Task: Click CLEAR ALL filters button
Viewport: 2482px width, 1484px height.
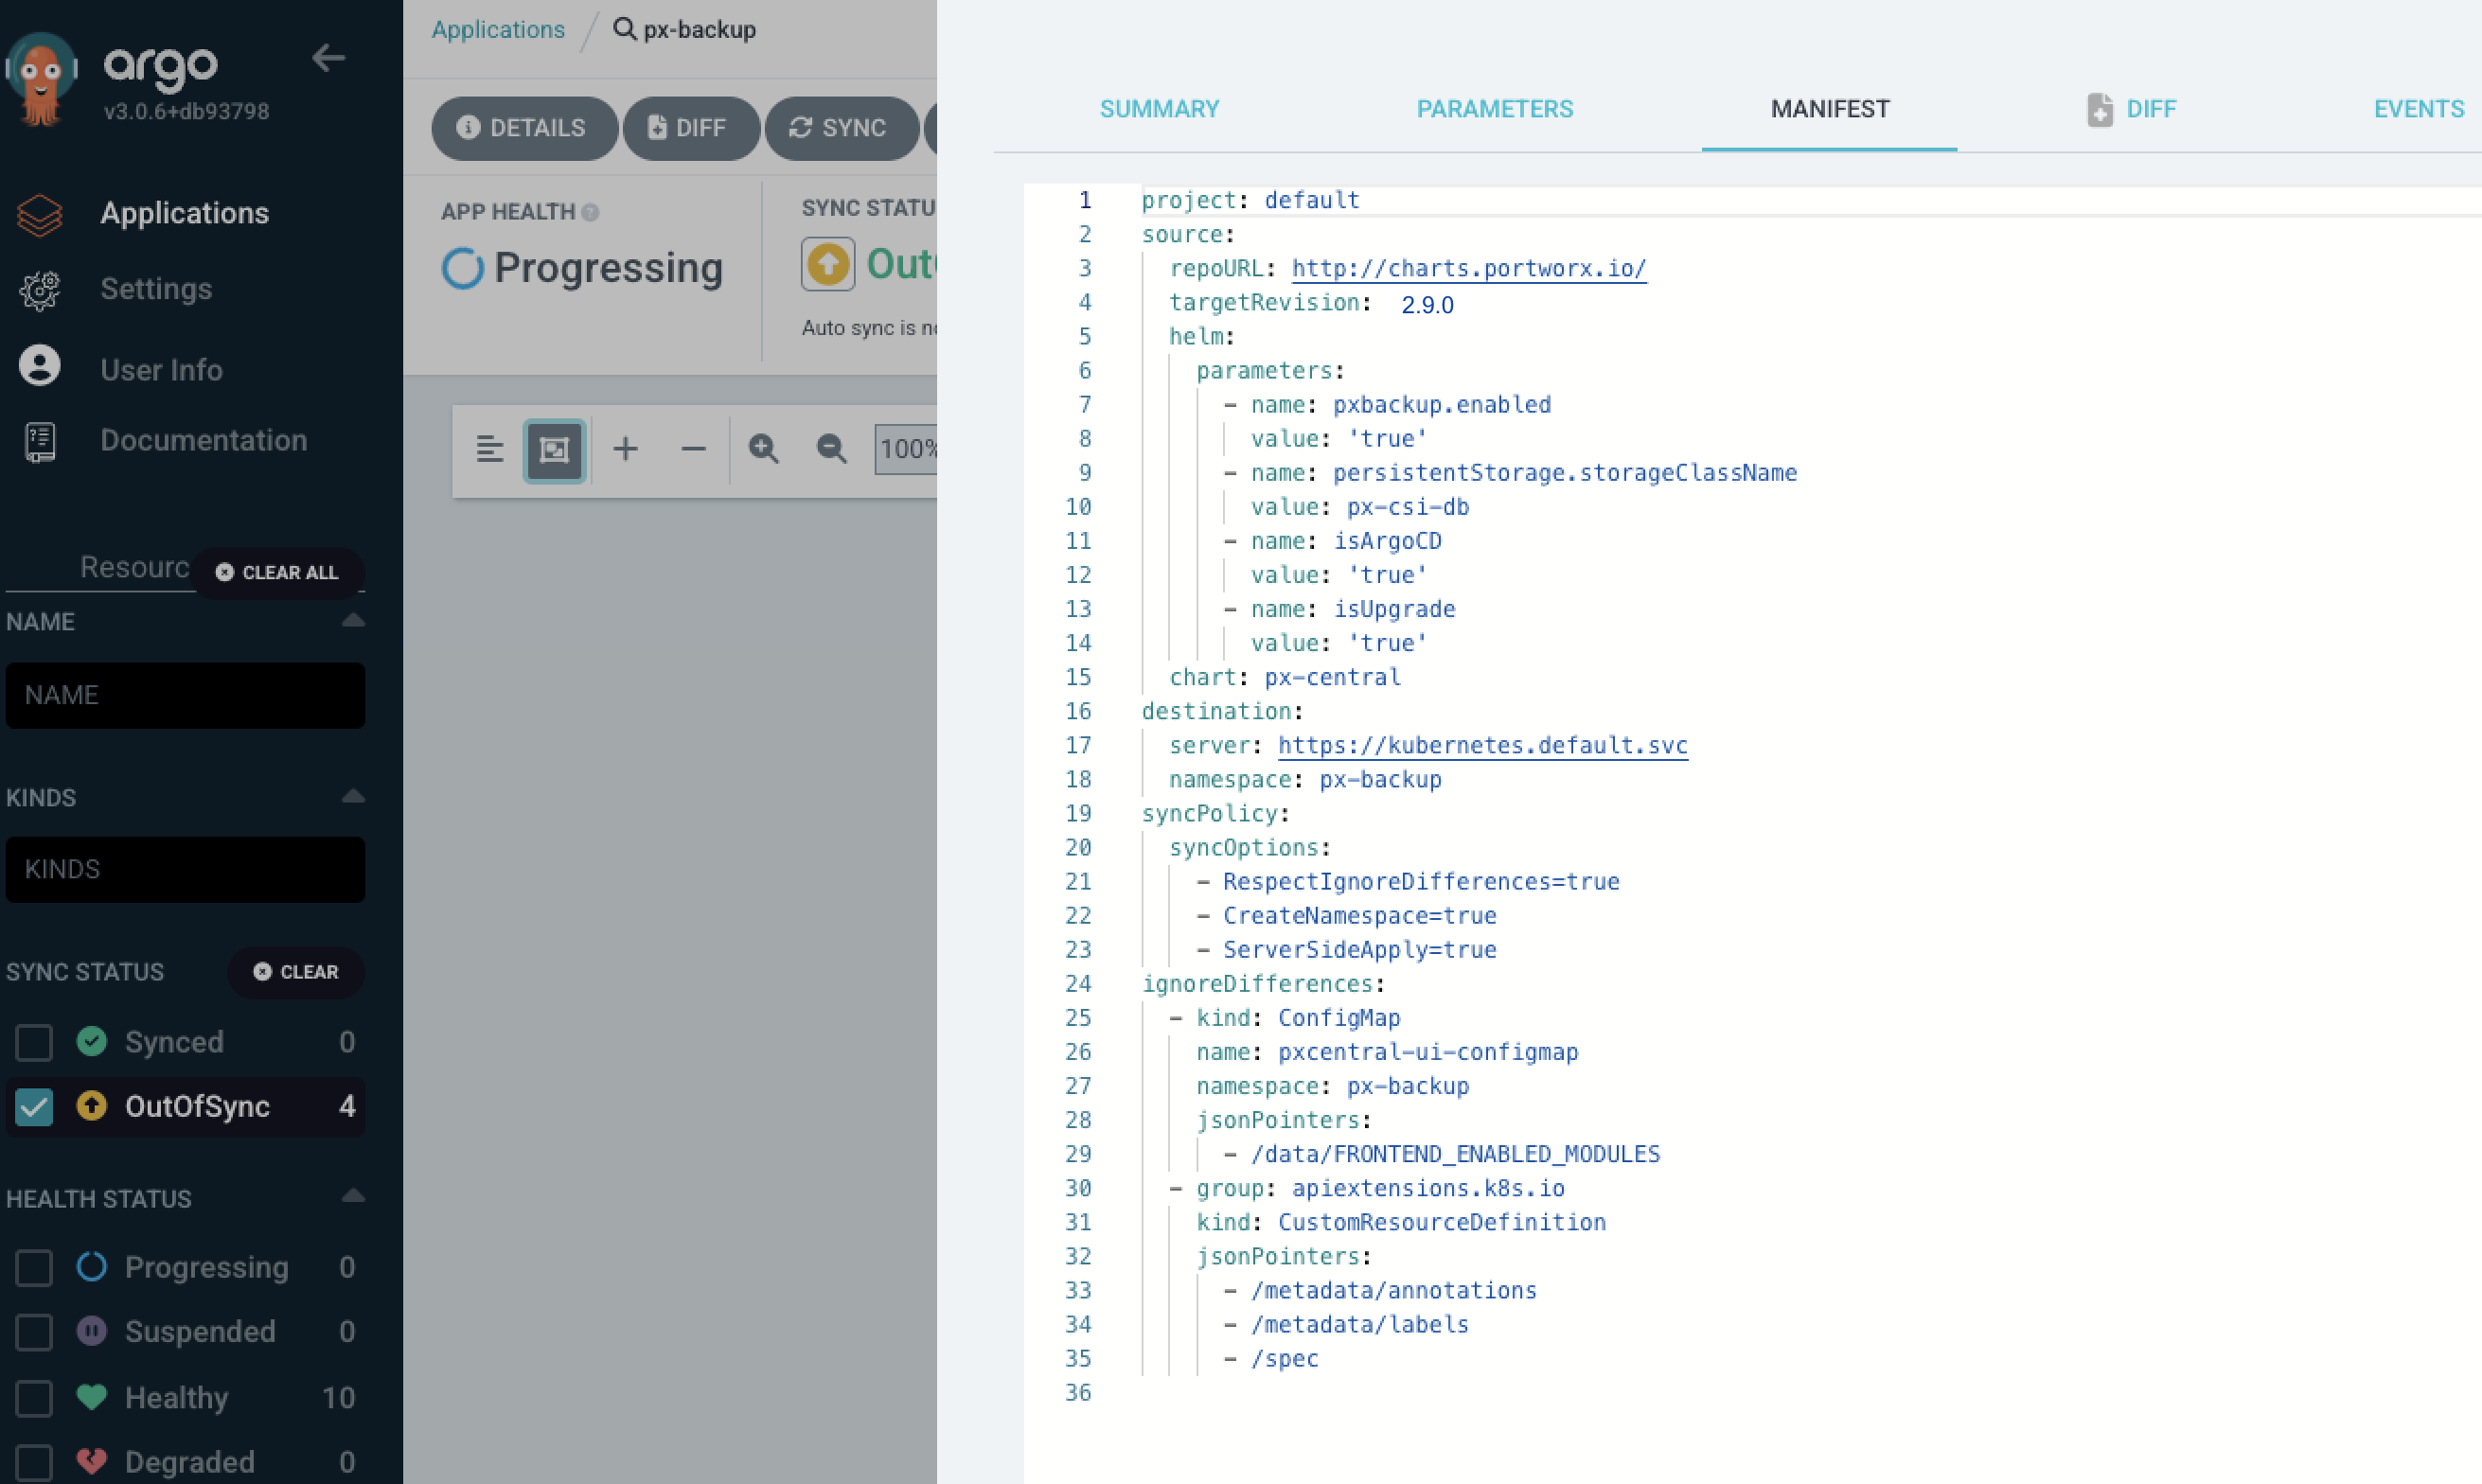Action: 277,572
